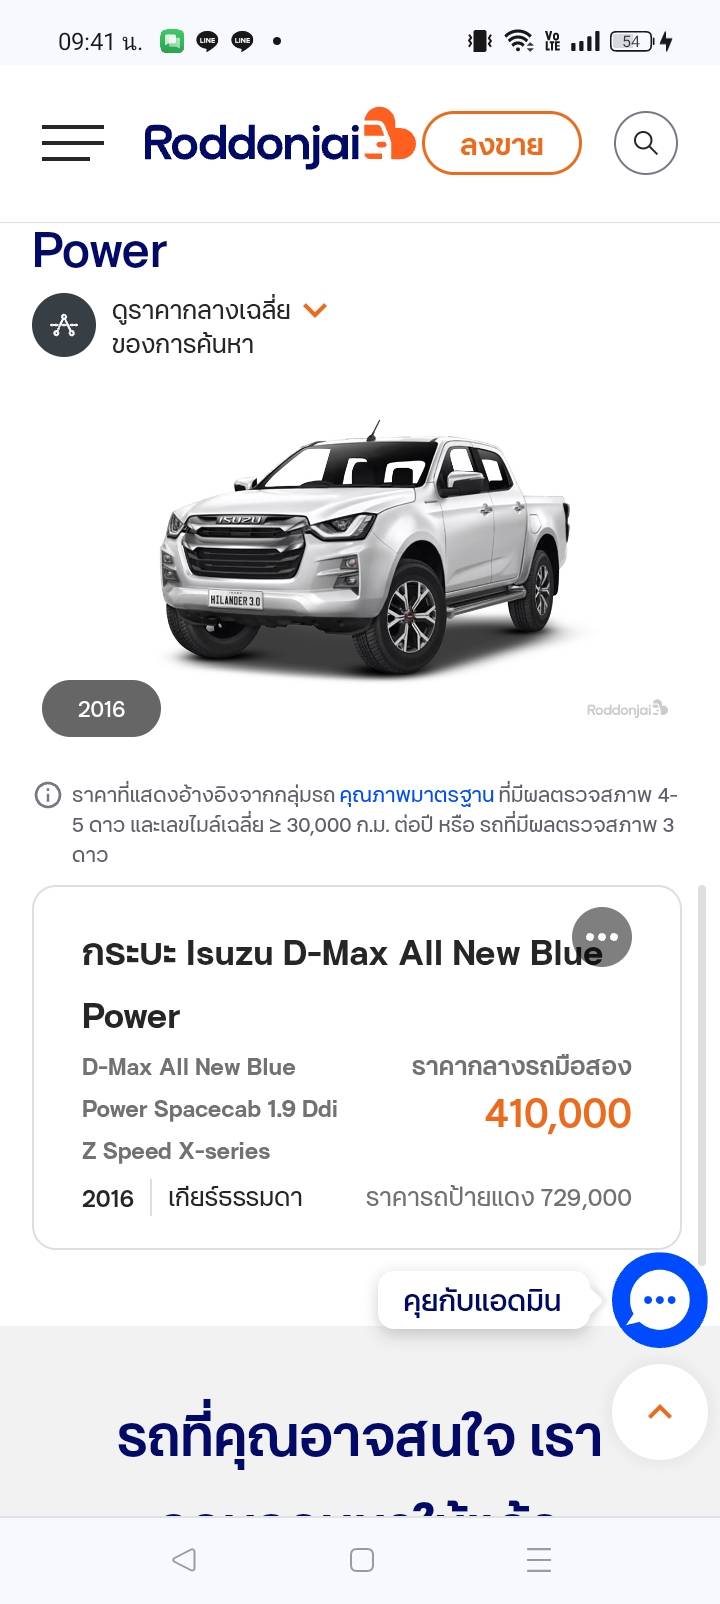This screenshot has height=1604, width=720.
Task: Select the 2016 year tag
Action: pyautogui.click(x=101, y=709)
